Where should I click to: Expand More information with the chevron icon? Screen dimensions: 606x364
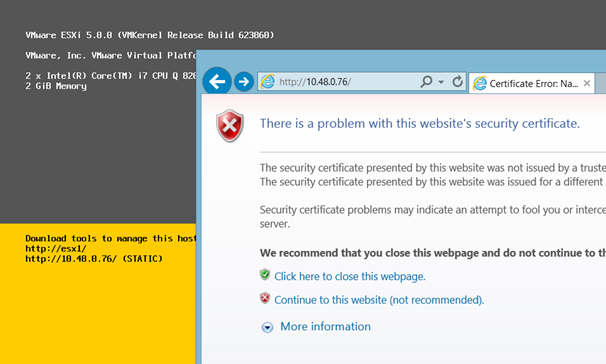[x=267, y=327]
